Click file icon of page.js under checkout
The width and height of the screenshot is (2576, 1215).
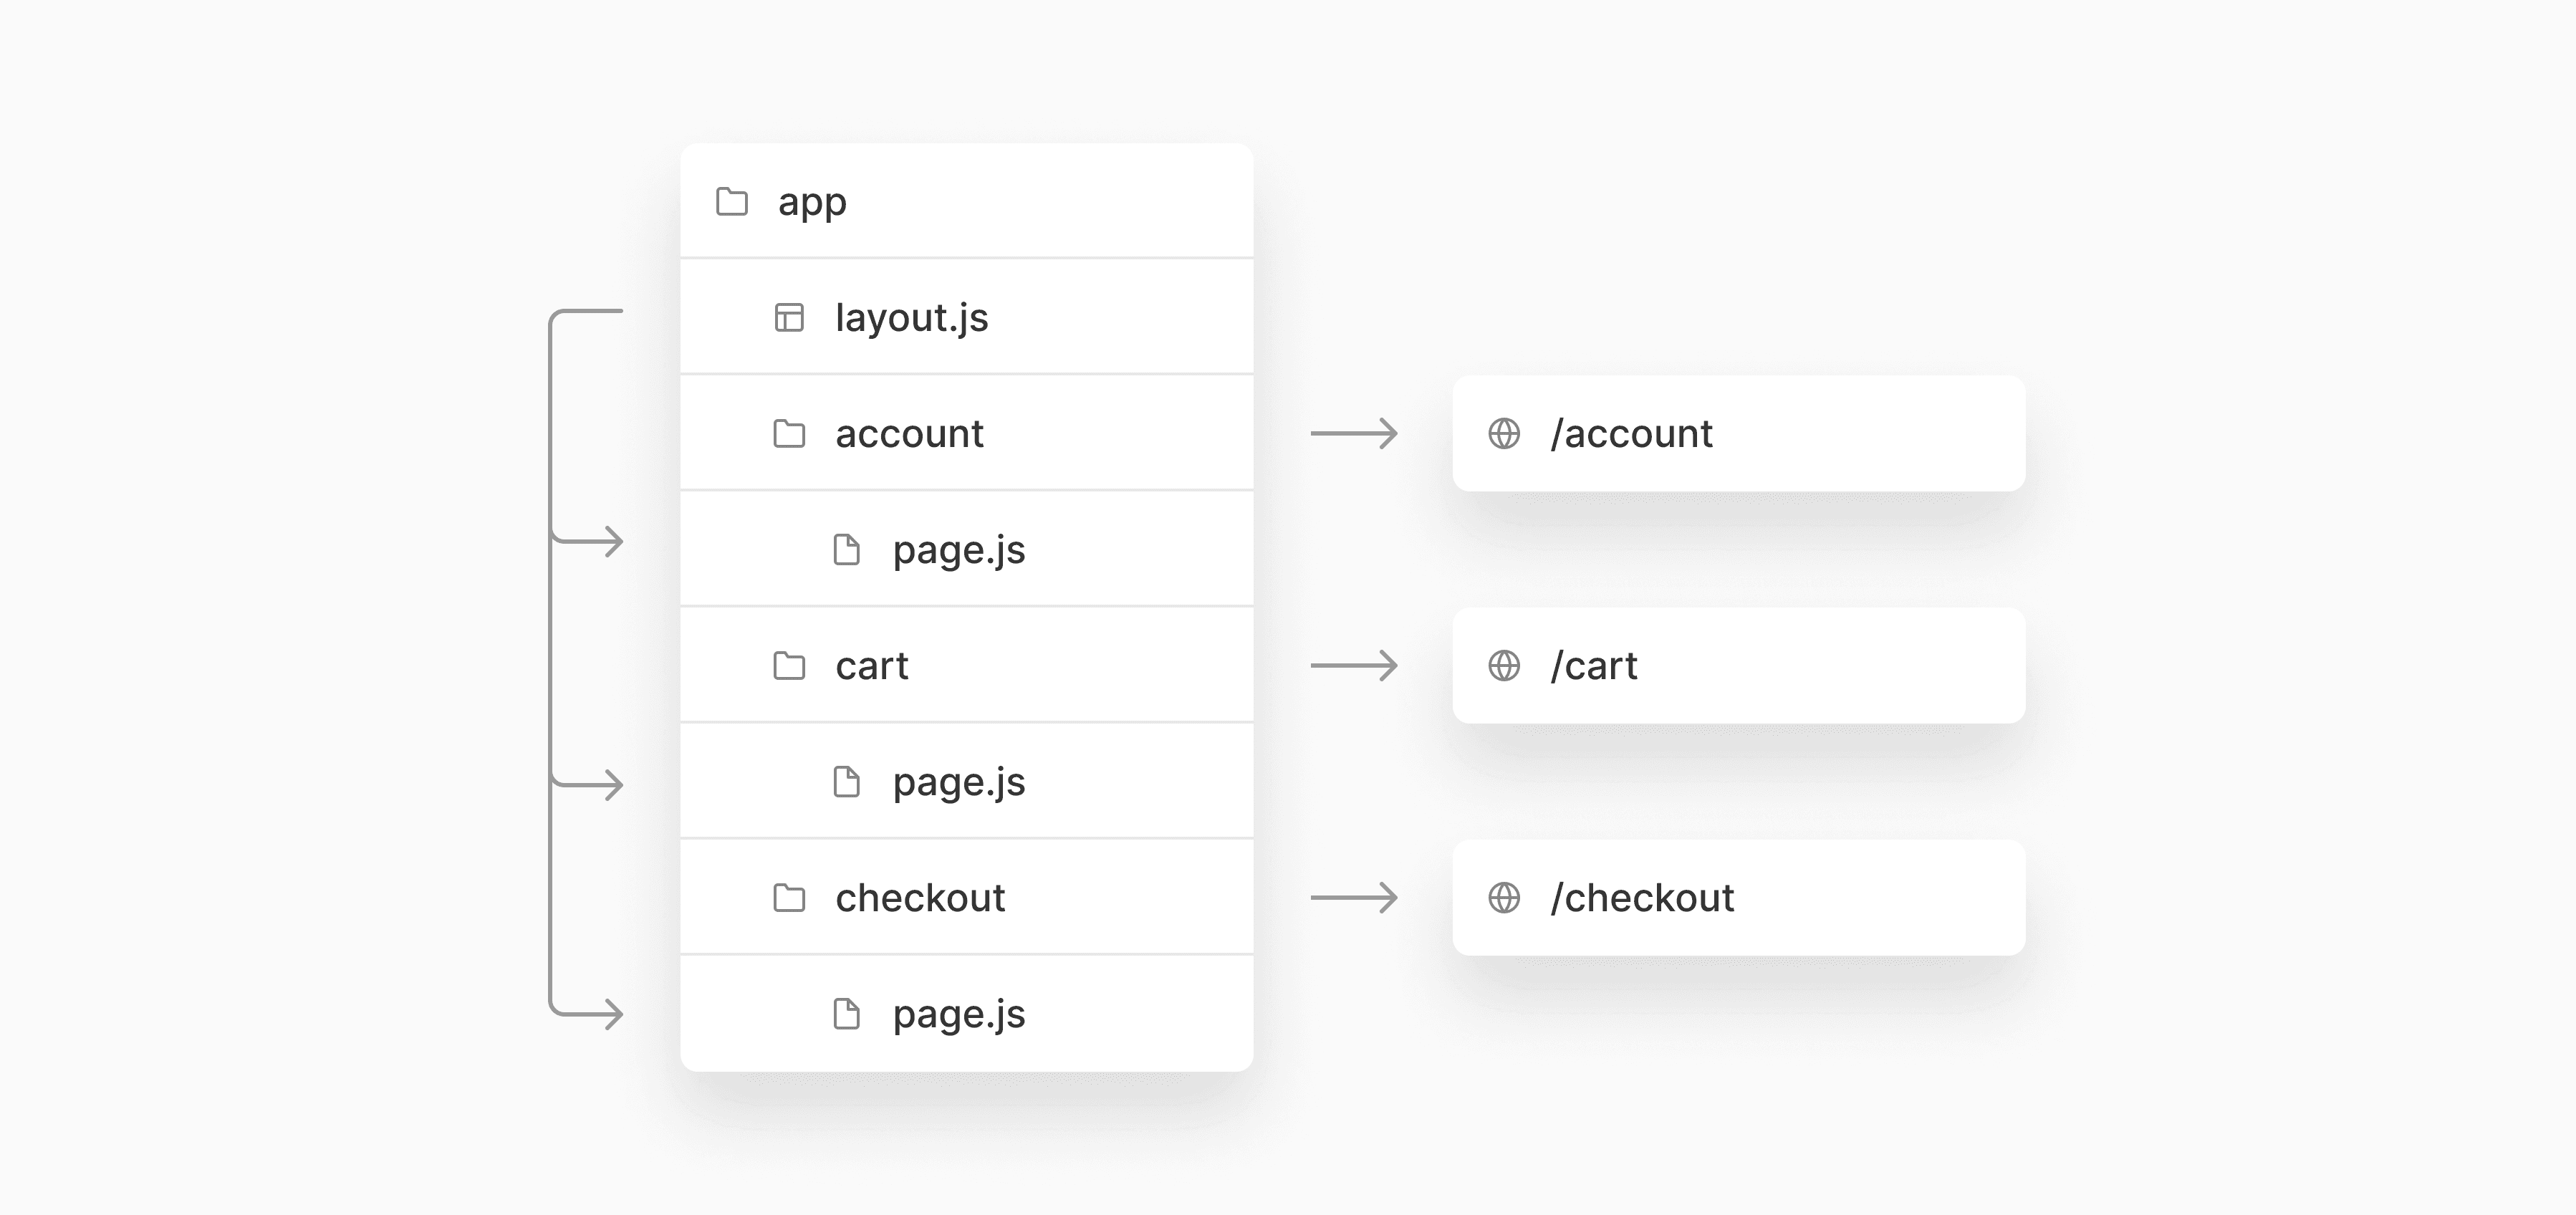[x=847, y=1014]
